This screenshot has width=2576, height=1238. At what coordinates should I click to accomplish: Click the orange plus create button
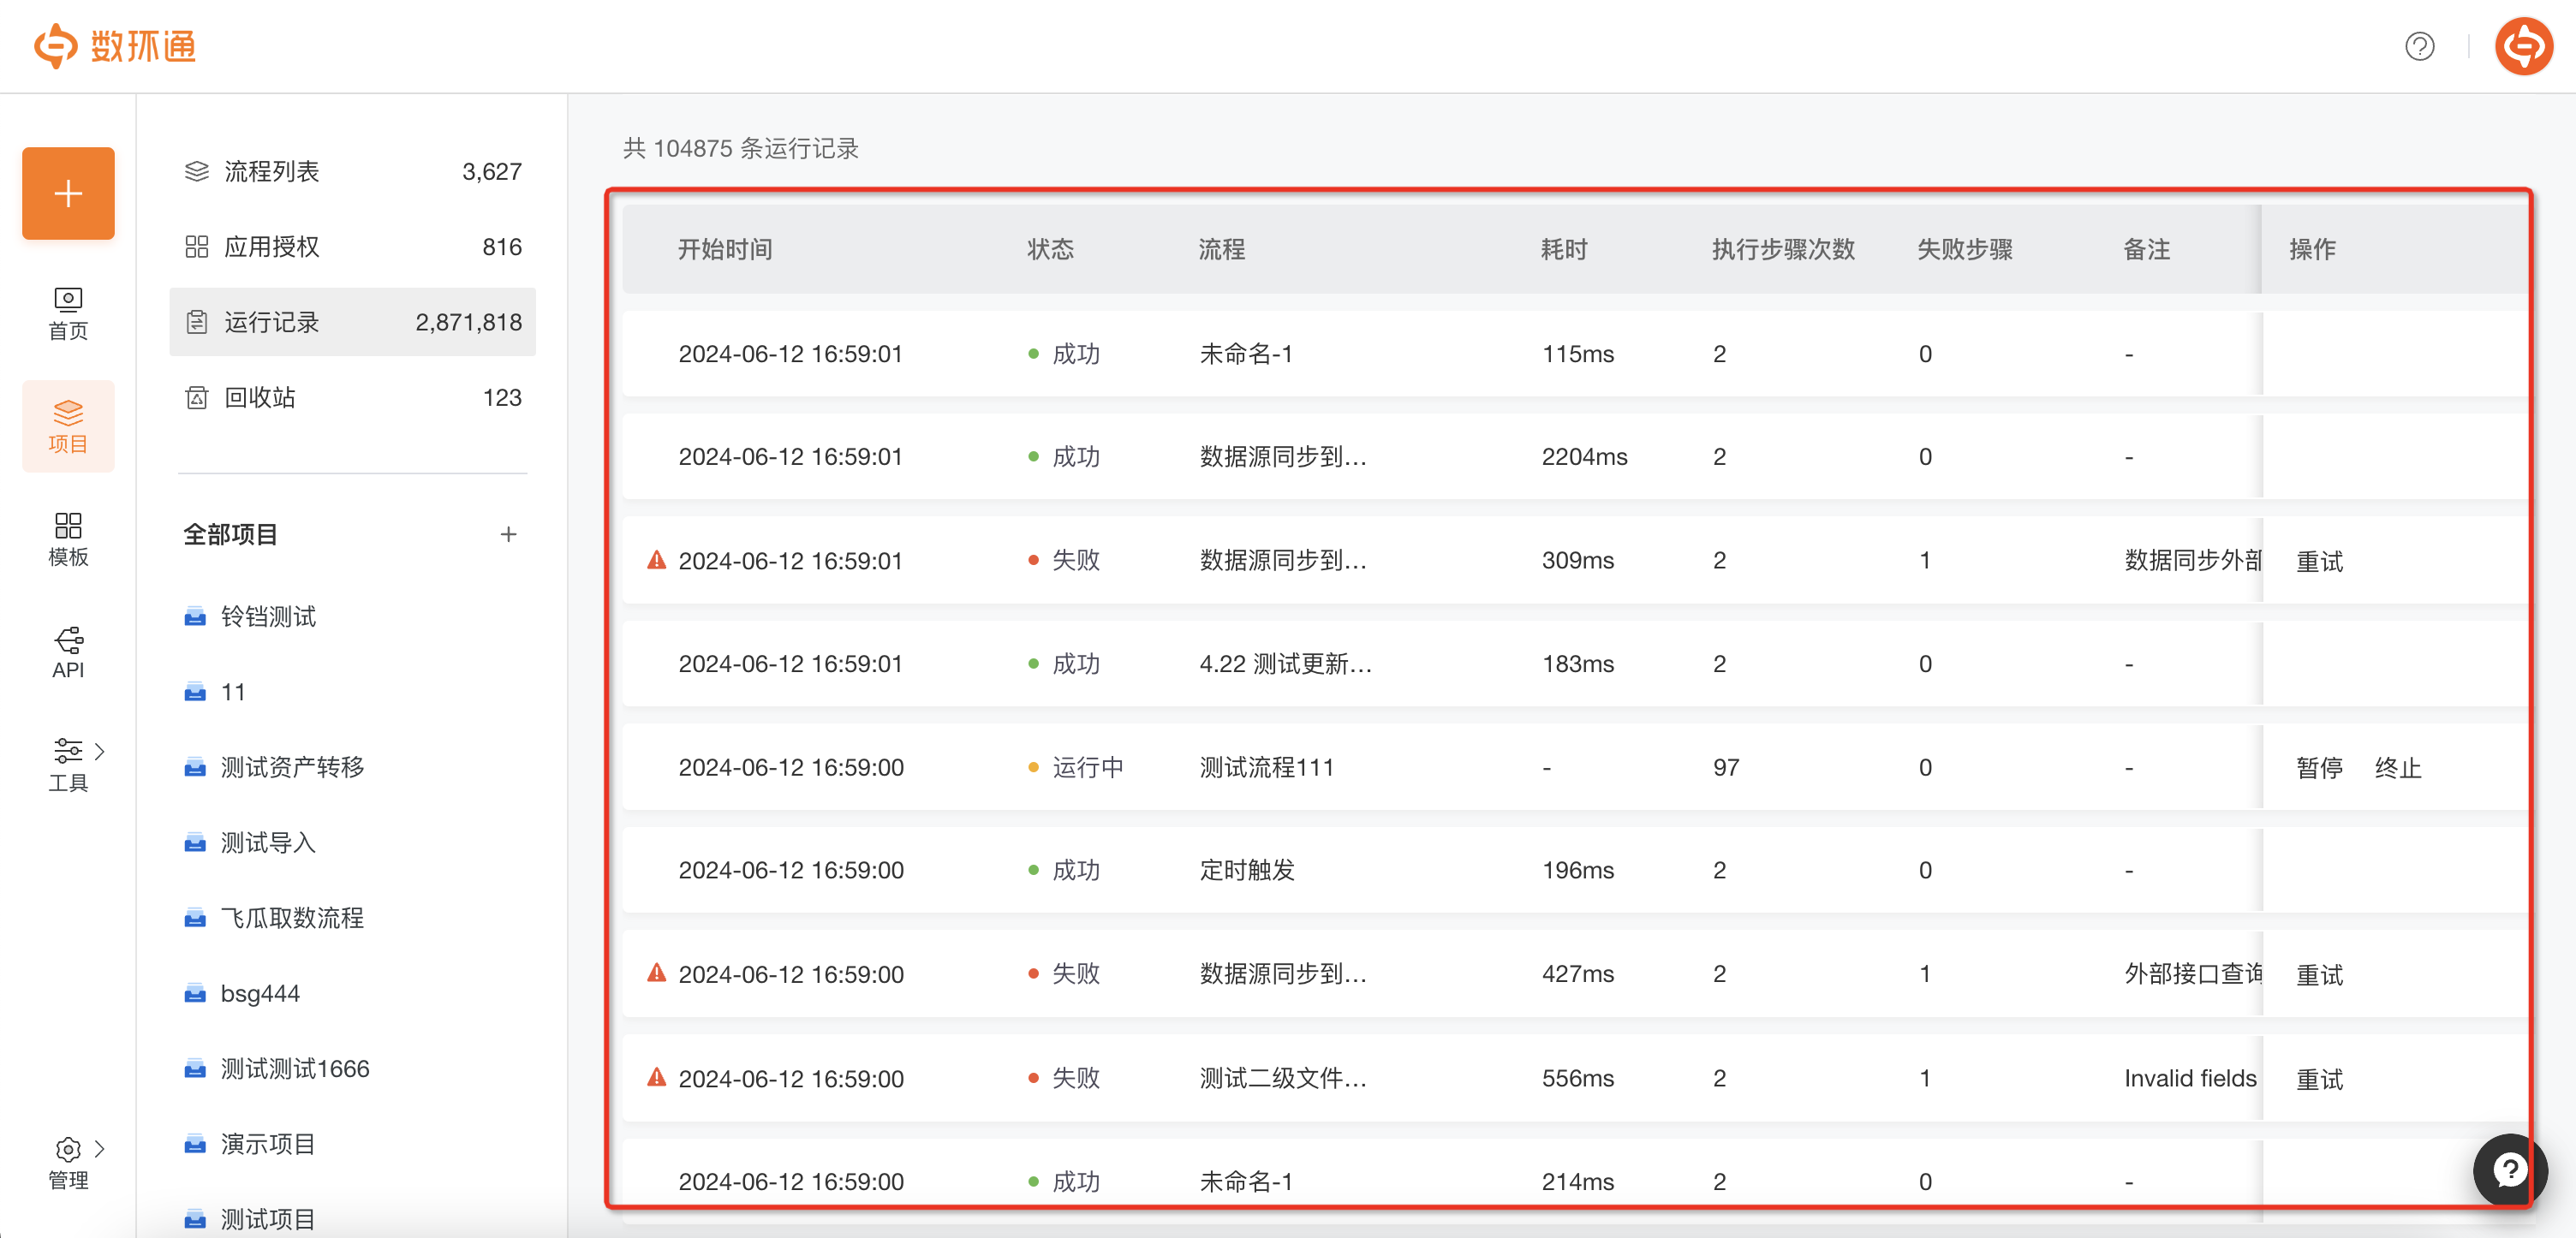click(x=68, y=193)
